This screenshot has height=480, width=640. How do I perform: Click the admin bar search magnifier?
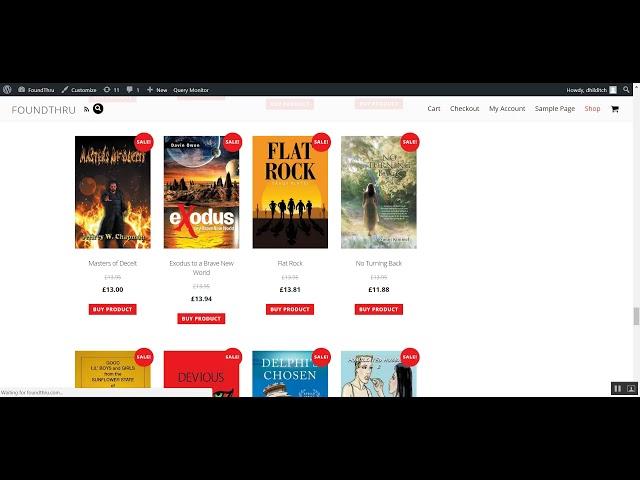coord(626,89)
